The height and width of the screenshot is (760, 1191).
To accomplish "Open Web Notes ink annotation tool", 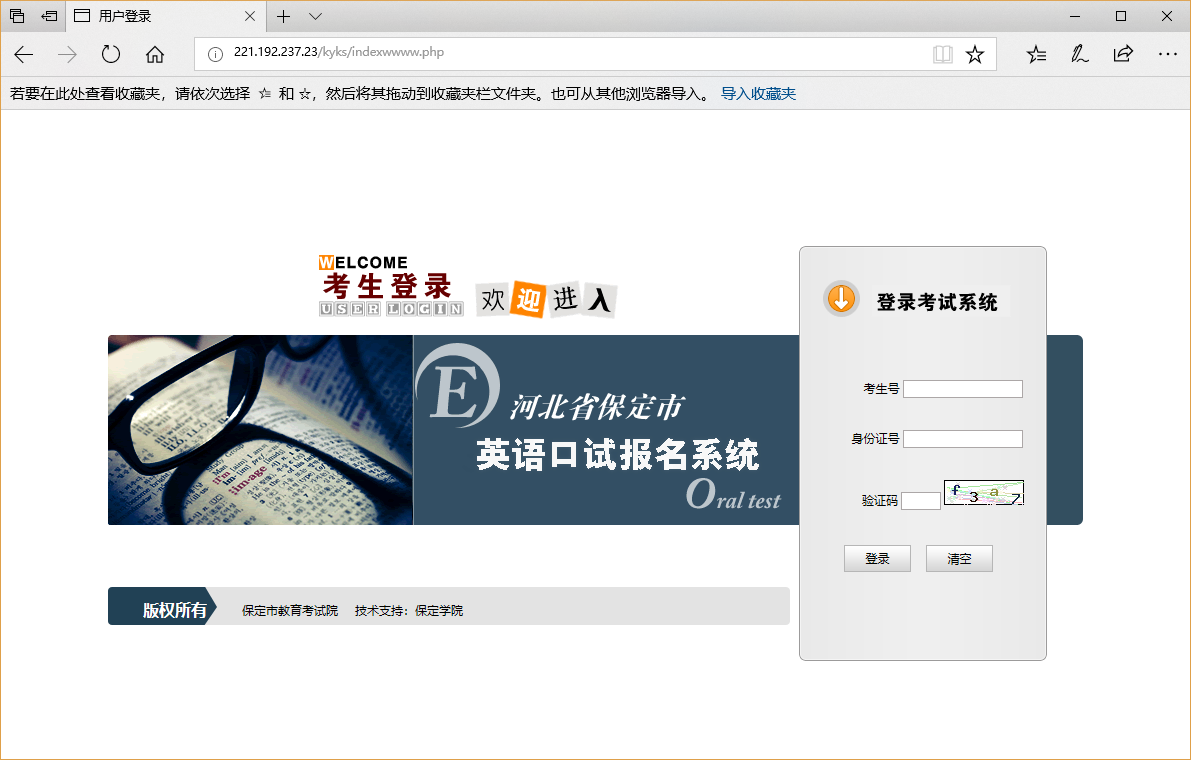I will click(1079, 54).
